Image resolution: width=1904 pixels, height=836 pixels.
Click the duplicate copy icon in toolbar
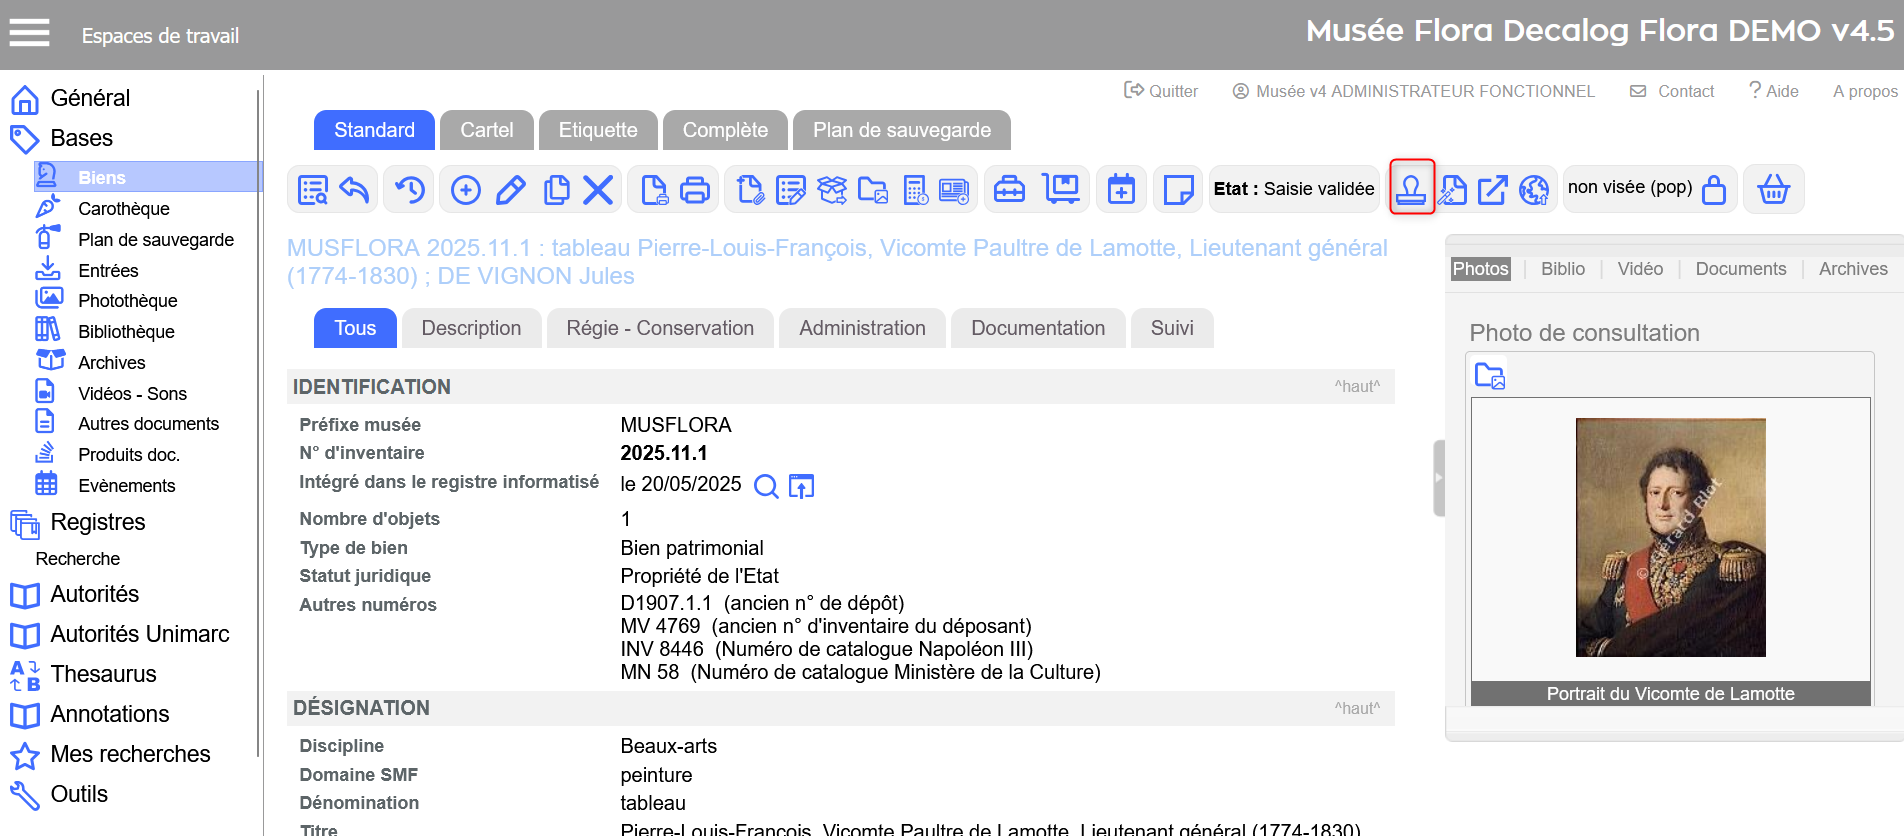coord(556,189)
